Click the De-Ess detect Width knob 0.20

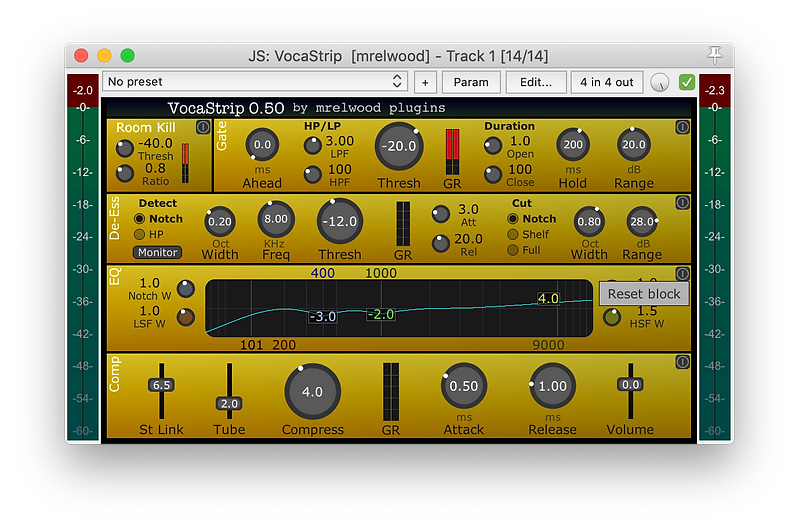(x=220, y=222)
